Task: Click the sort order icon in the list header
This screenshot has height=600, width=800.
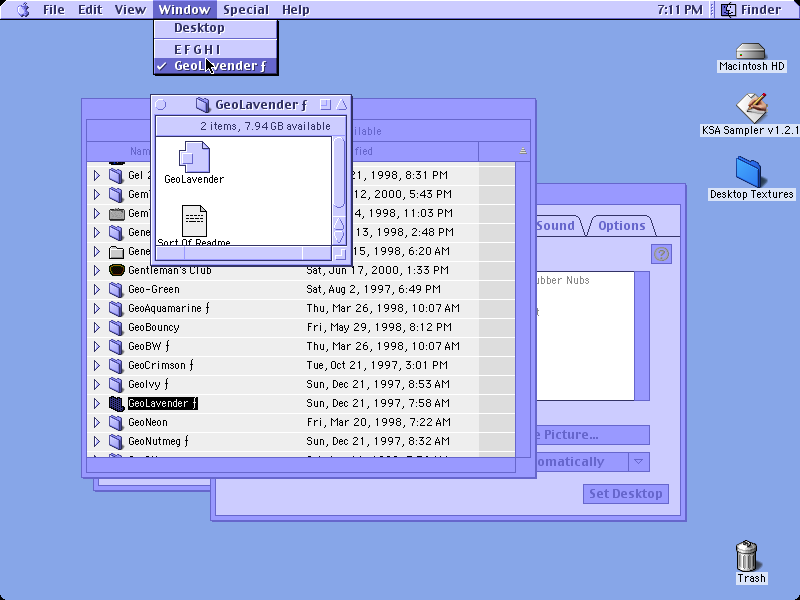Action: click(x=522, y=151)
